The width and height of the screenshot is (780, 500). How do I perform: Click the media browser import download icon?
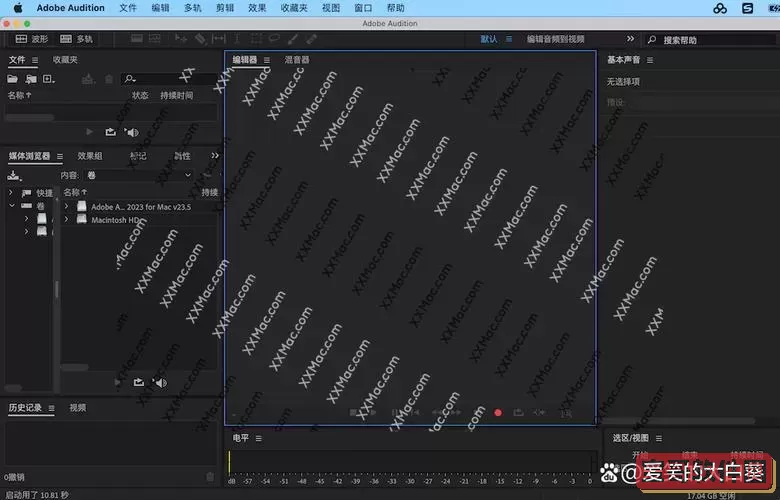[x=14, y=175]
